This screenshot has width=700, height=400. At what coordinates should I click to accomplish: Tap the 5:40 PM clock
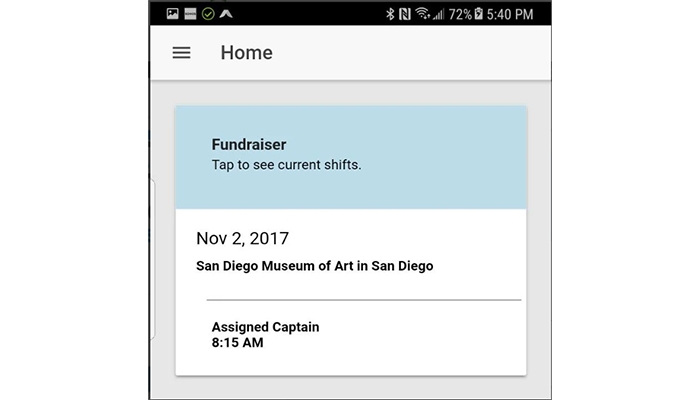coord(510,13)
